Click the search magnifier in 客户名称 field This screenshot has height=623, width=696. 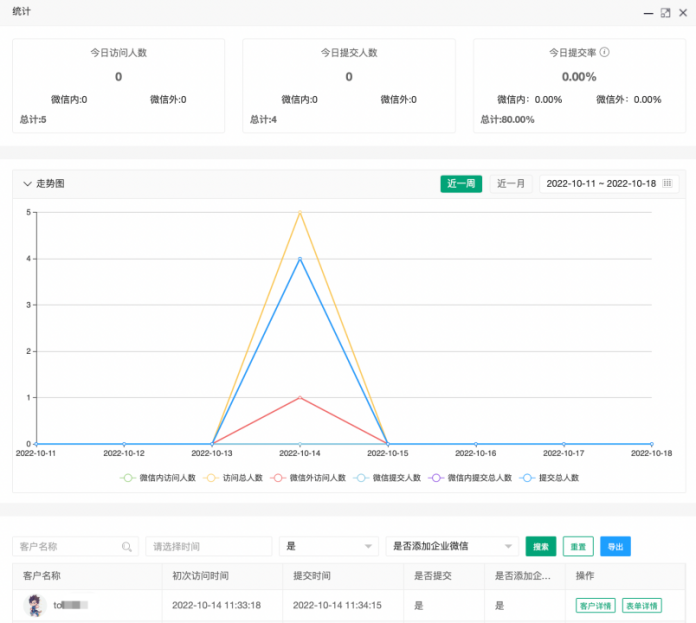[127, 547]
